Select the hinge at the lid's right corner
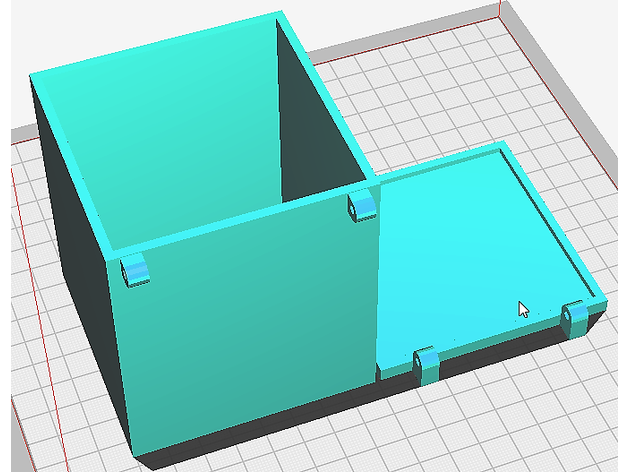The height and width of the screenshot is (472, 628). [575, 318]
